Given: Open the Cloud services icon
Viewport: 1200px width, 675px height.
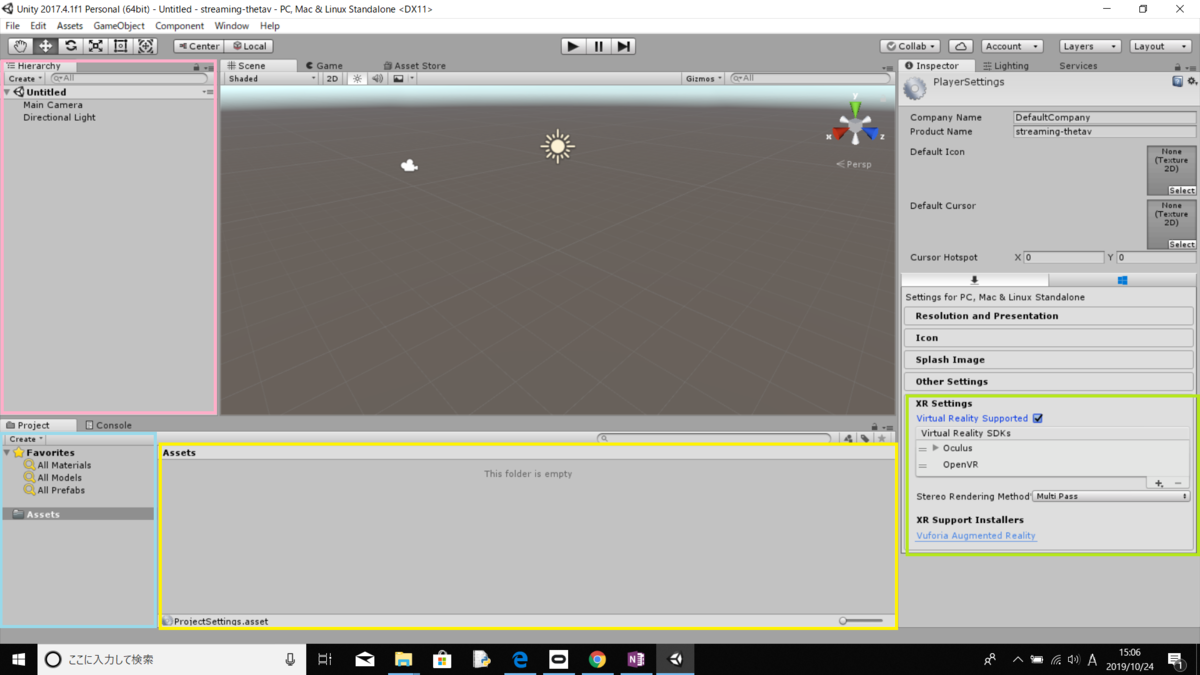Looking at the screenshot, I should [x=960, y=46].
